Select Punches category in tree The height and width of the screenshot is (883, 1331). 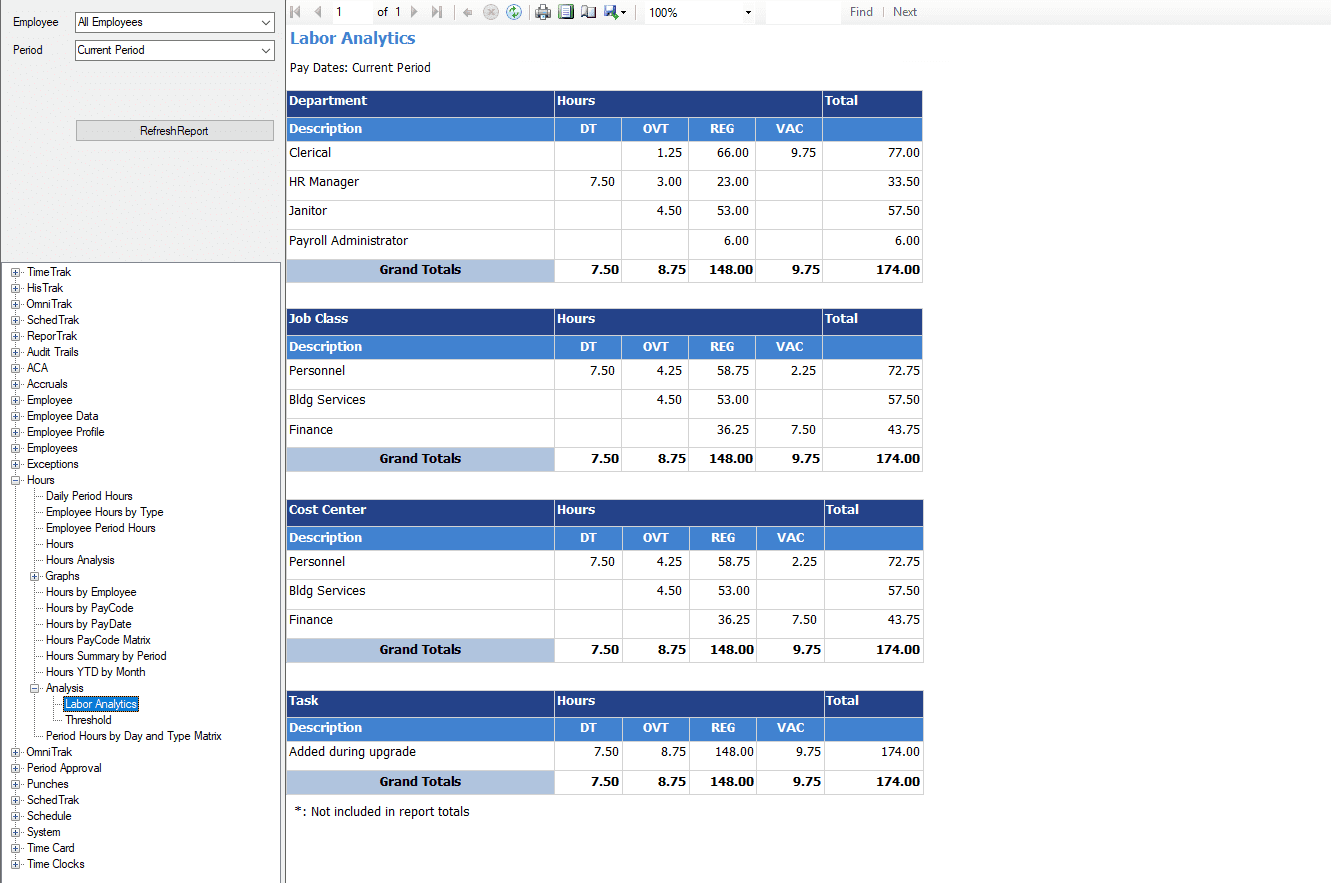pyautogui.click(x=47, y=784)
